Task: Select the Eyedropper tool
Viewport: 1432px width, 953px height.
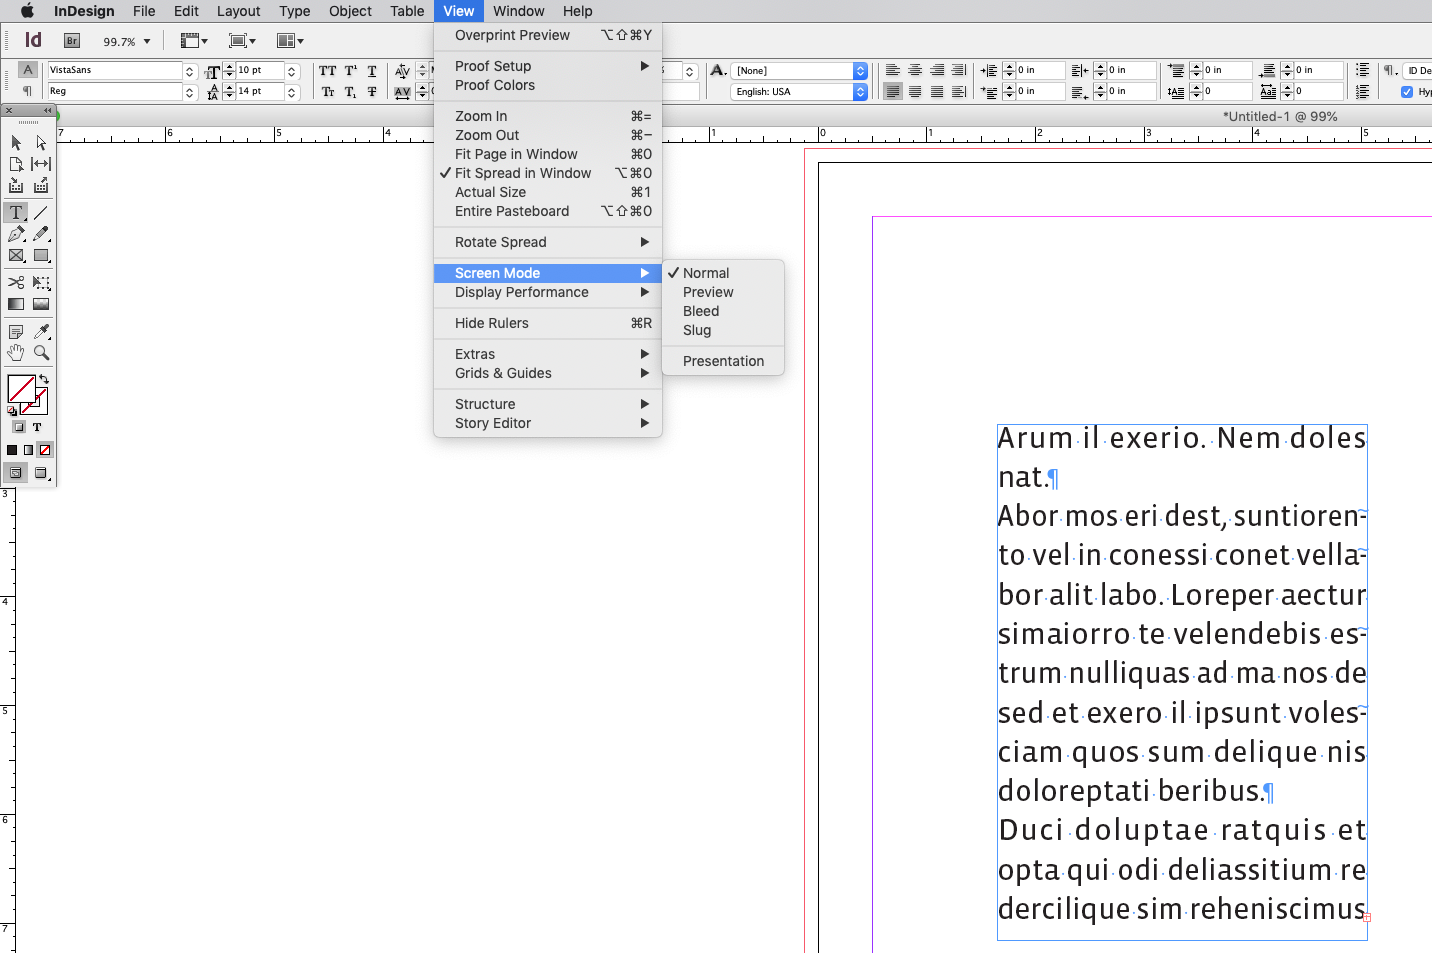Action: pyautogui.click(x=41, y=330)
